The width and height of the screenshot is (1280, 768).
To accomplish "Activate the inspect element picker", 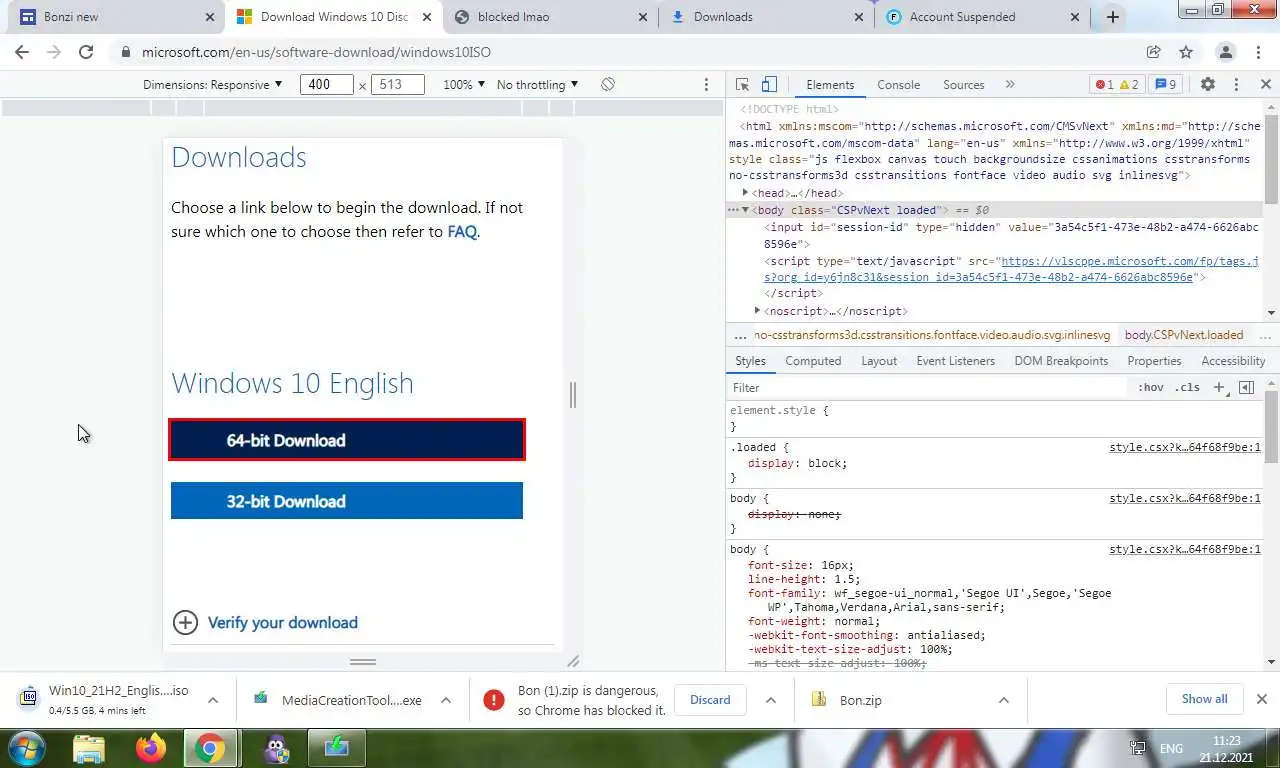I will pos(742,85).
